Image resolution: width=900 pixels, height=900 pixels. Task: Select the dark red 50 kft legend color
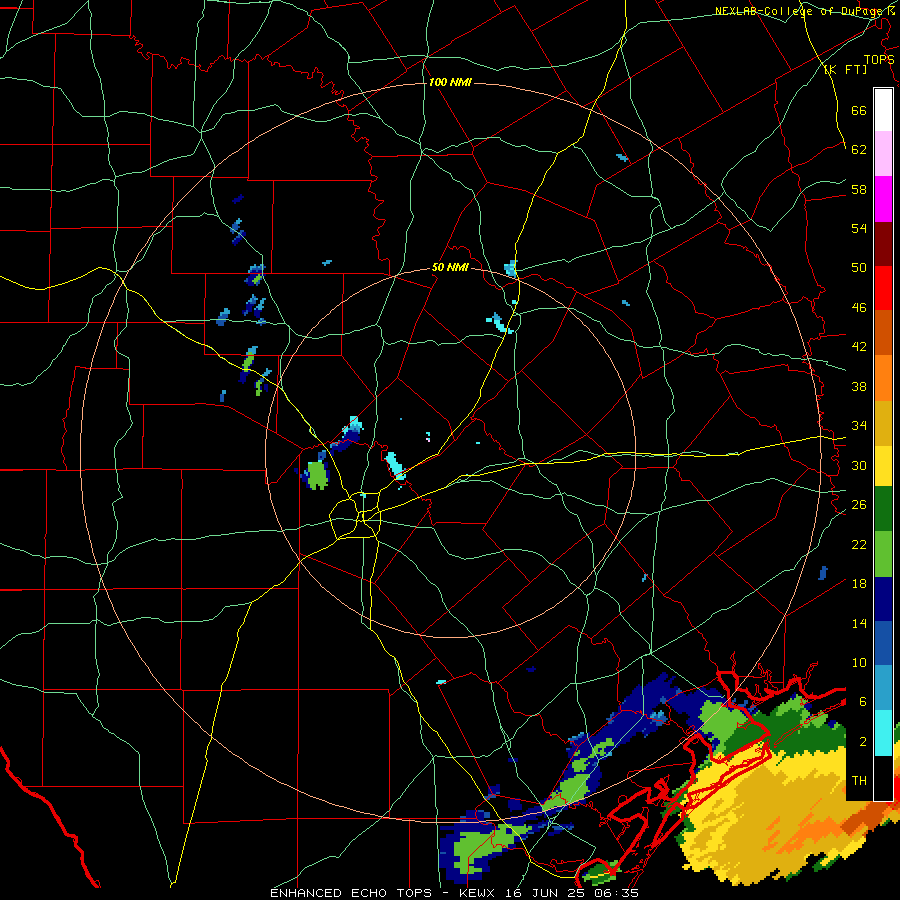click(883, 243)
